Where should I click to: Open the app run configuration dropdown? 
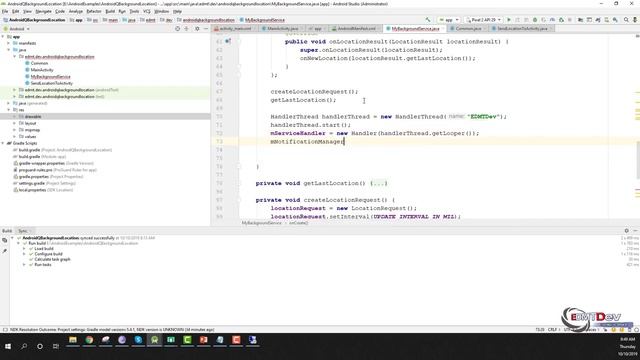(x=449, y=20)
